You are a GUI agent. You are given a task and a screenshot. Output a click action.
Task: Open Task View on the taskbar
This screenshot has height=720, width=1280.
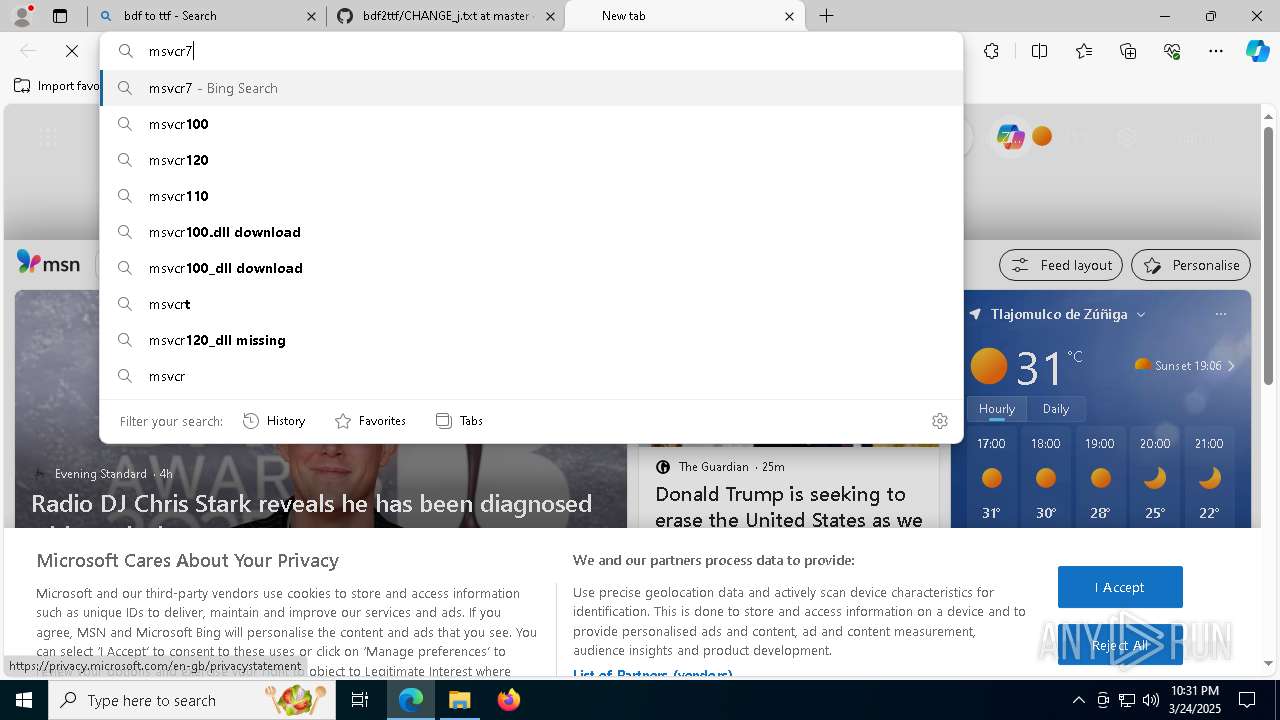click(360, 700)
